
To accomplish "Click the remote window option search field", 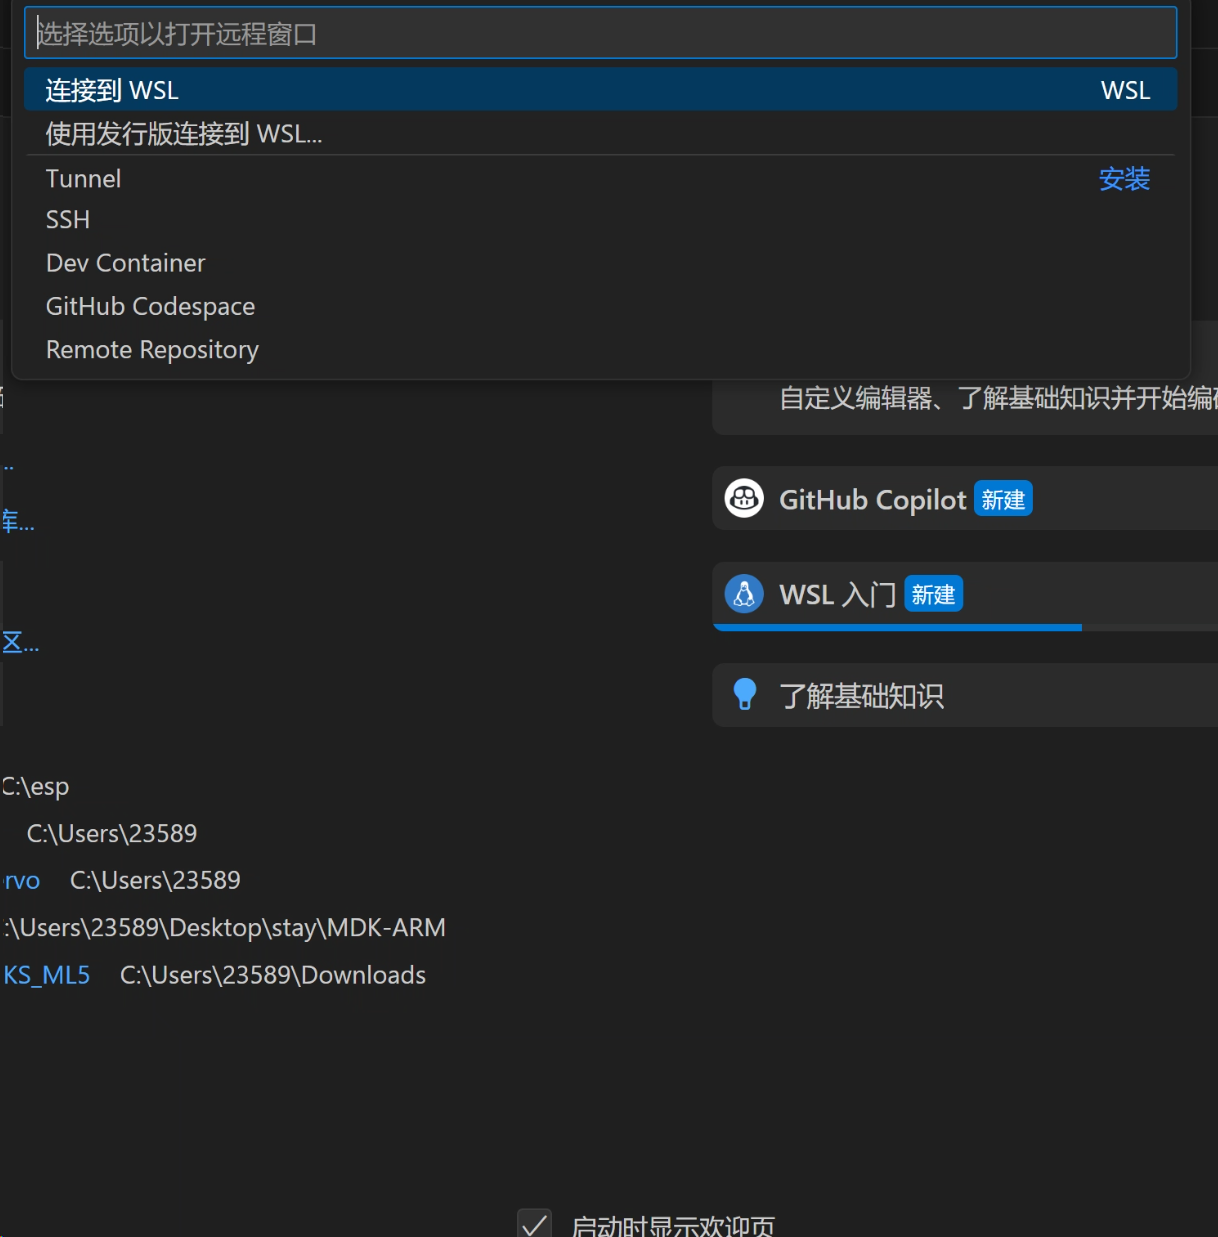I will pyautogui.click(x=600, y=33).
